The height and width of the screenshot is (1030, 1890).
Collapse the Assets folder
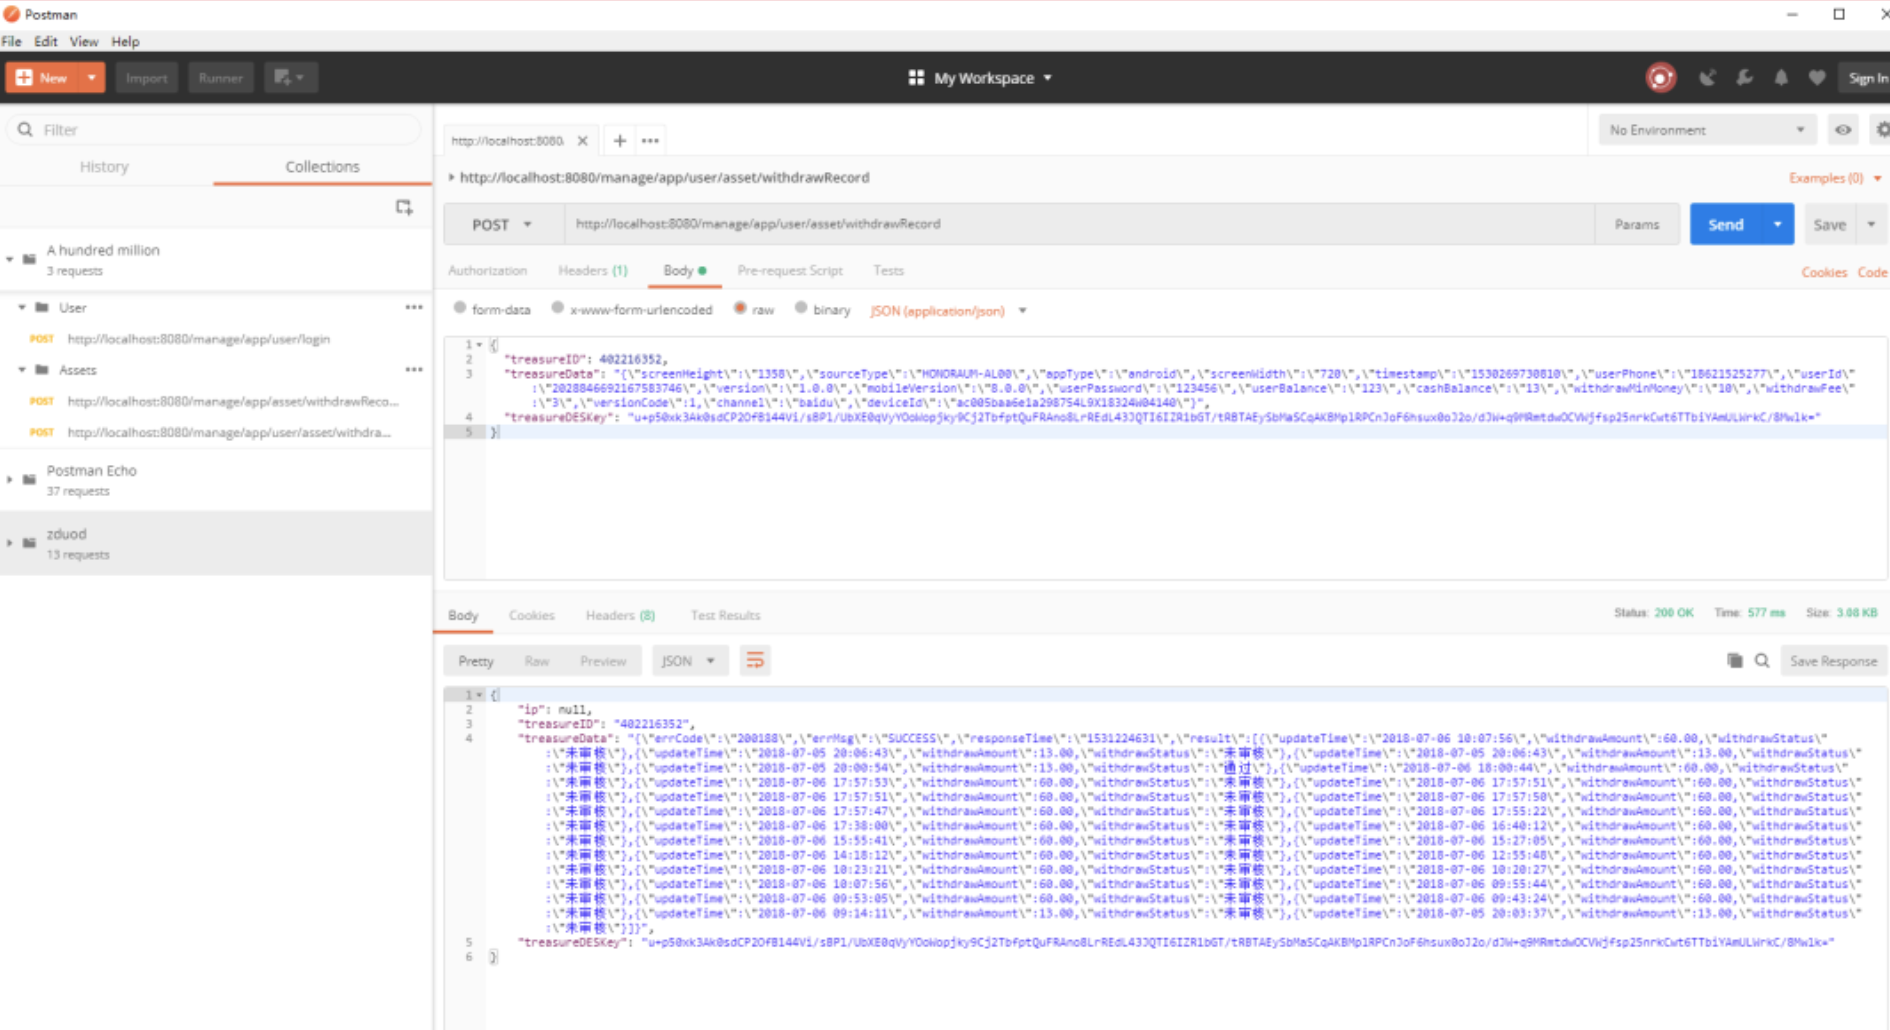click(x=22, y=370)
